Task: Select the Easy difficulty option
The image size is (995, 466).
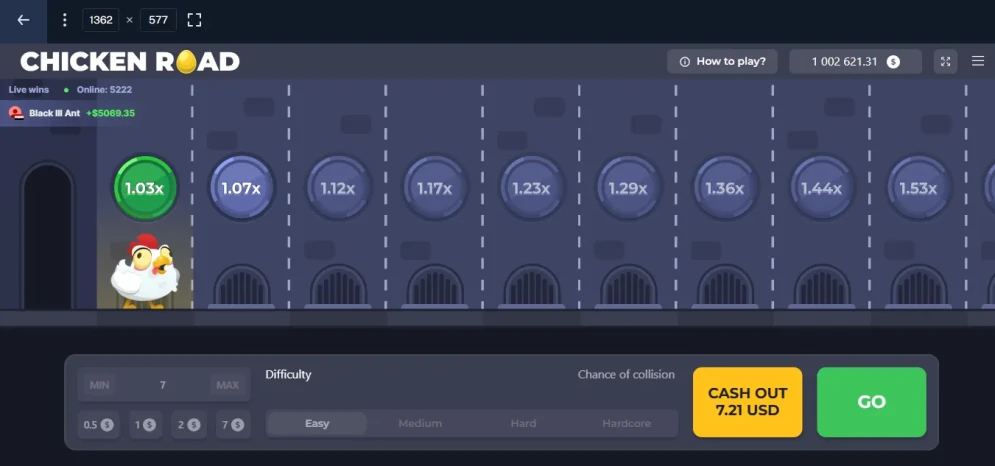Action: [317, 423]
